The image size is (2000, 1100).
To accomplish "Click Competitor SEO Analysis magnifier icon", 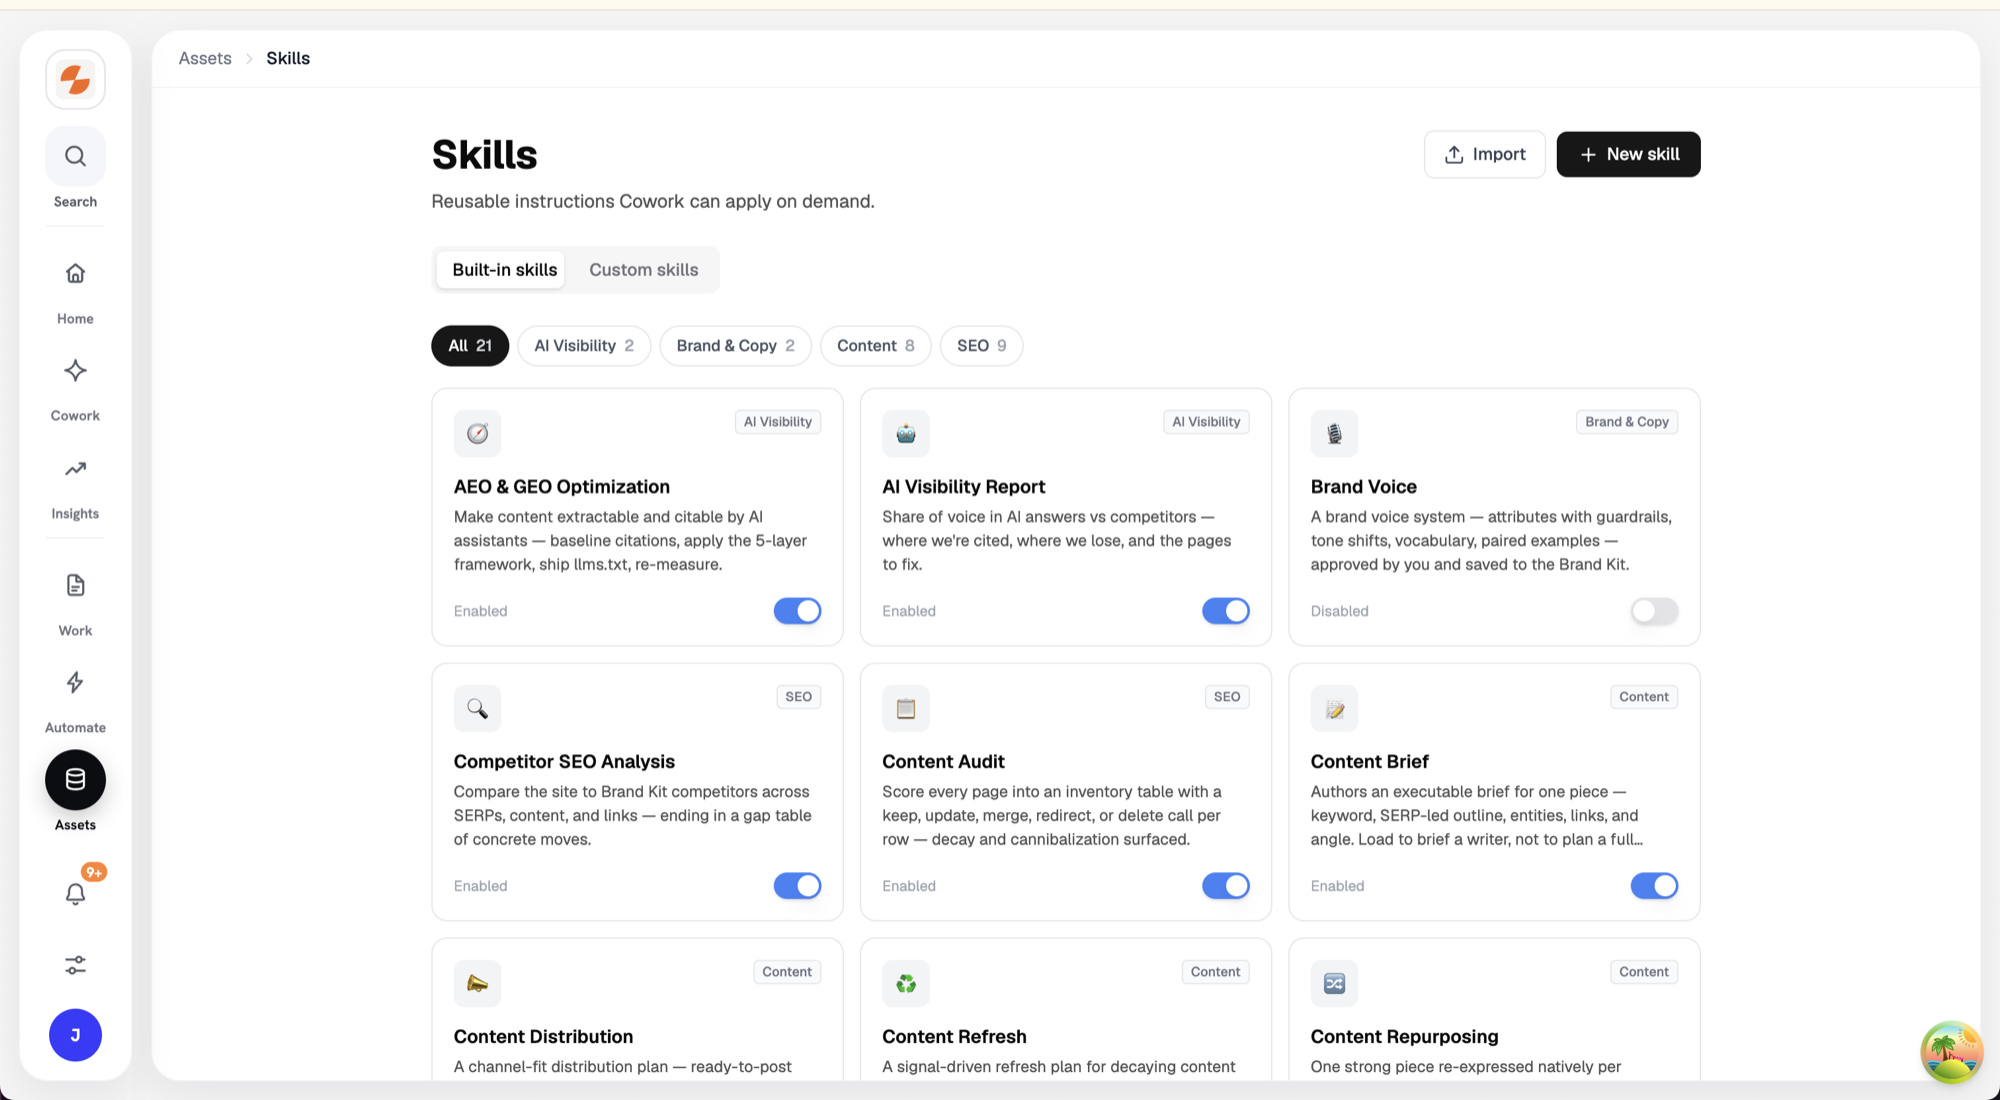I will click(477, 708).
